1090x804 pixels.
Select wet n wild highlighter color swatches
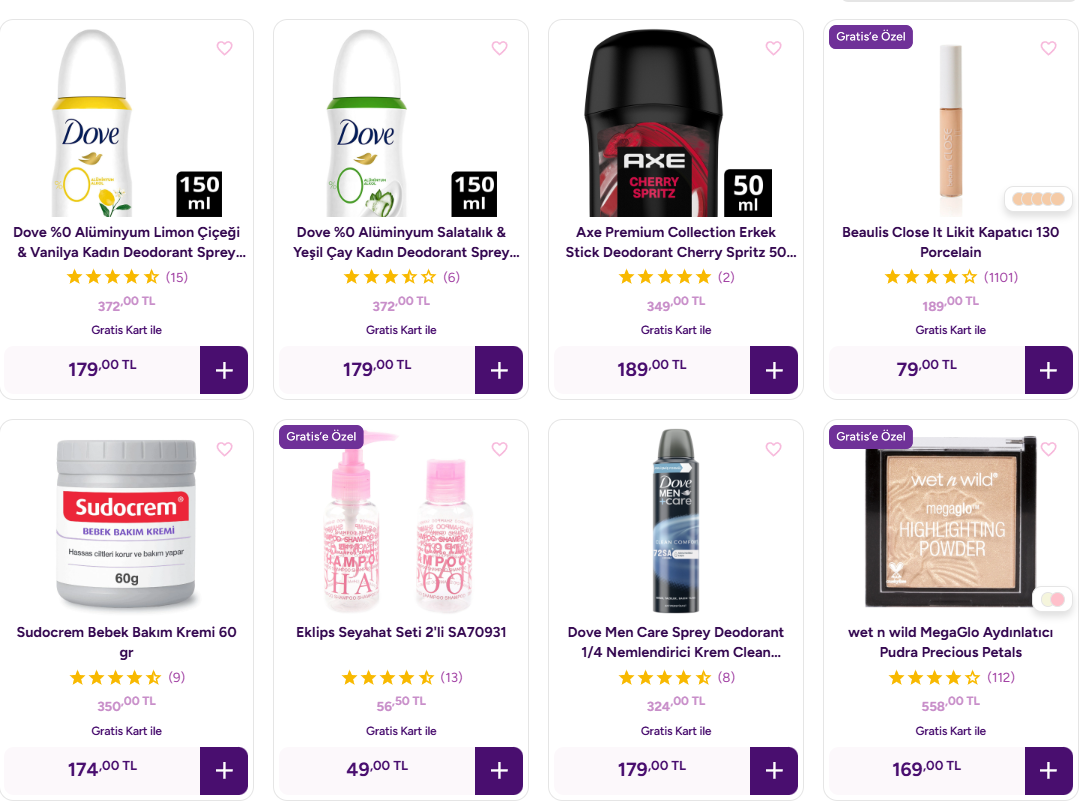pos(1053,600)
